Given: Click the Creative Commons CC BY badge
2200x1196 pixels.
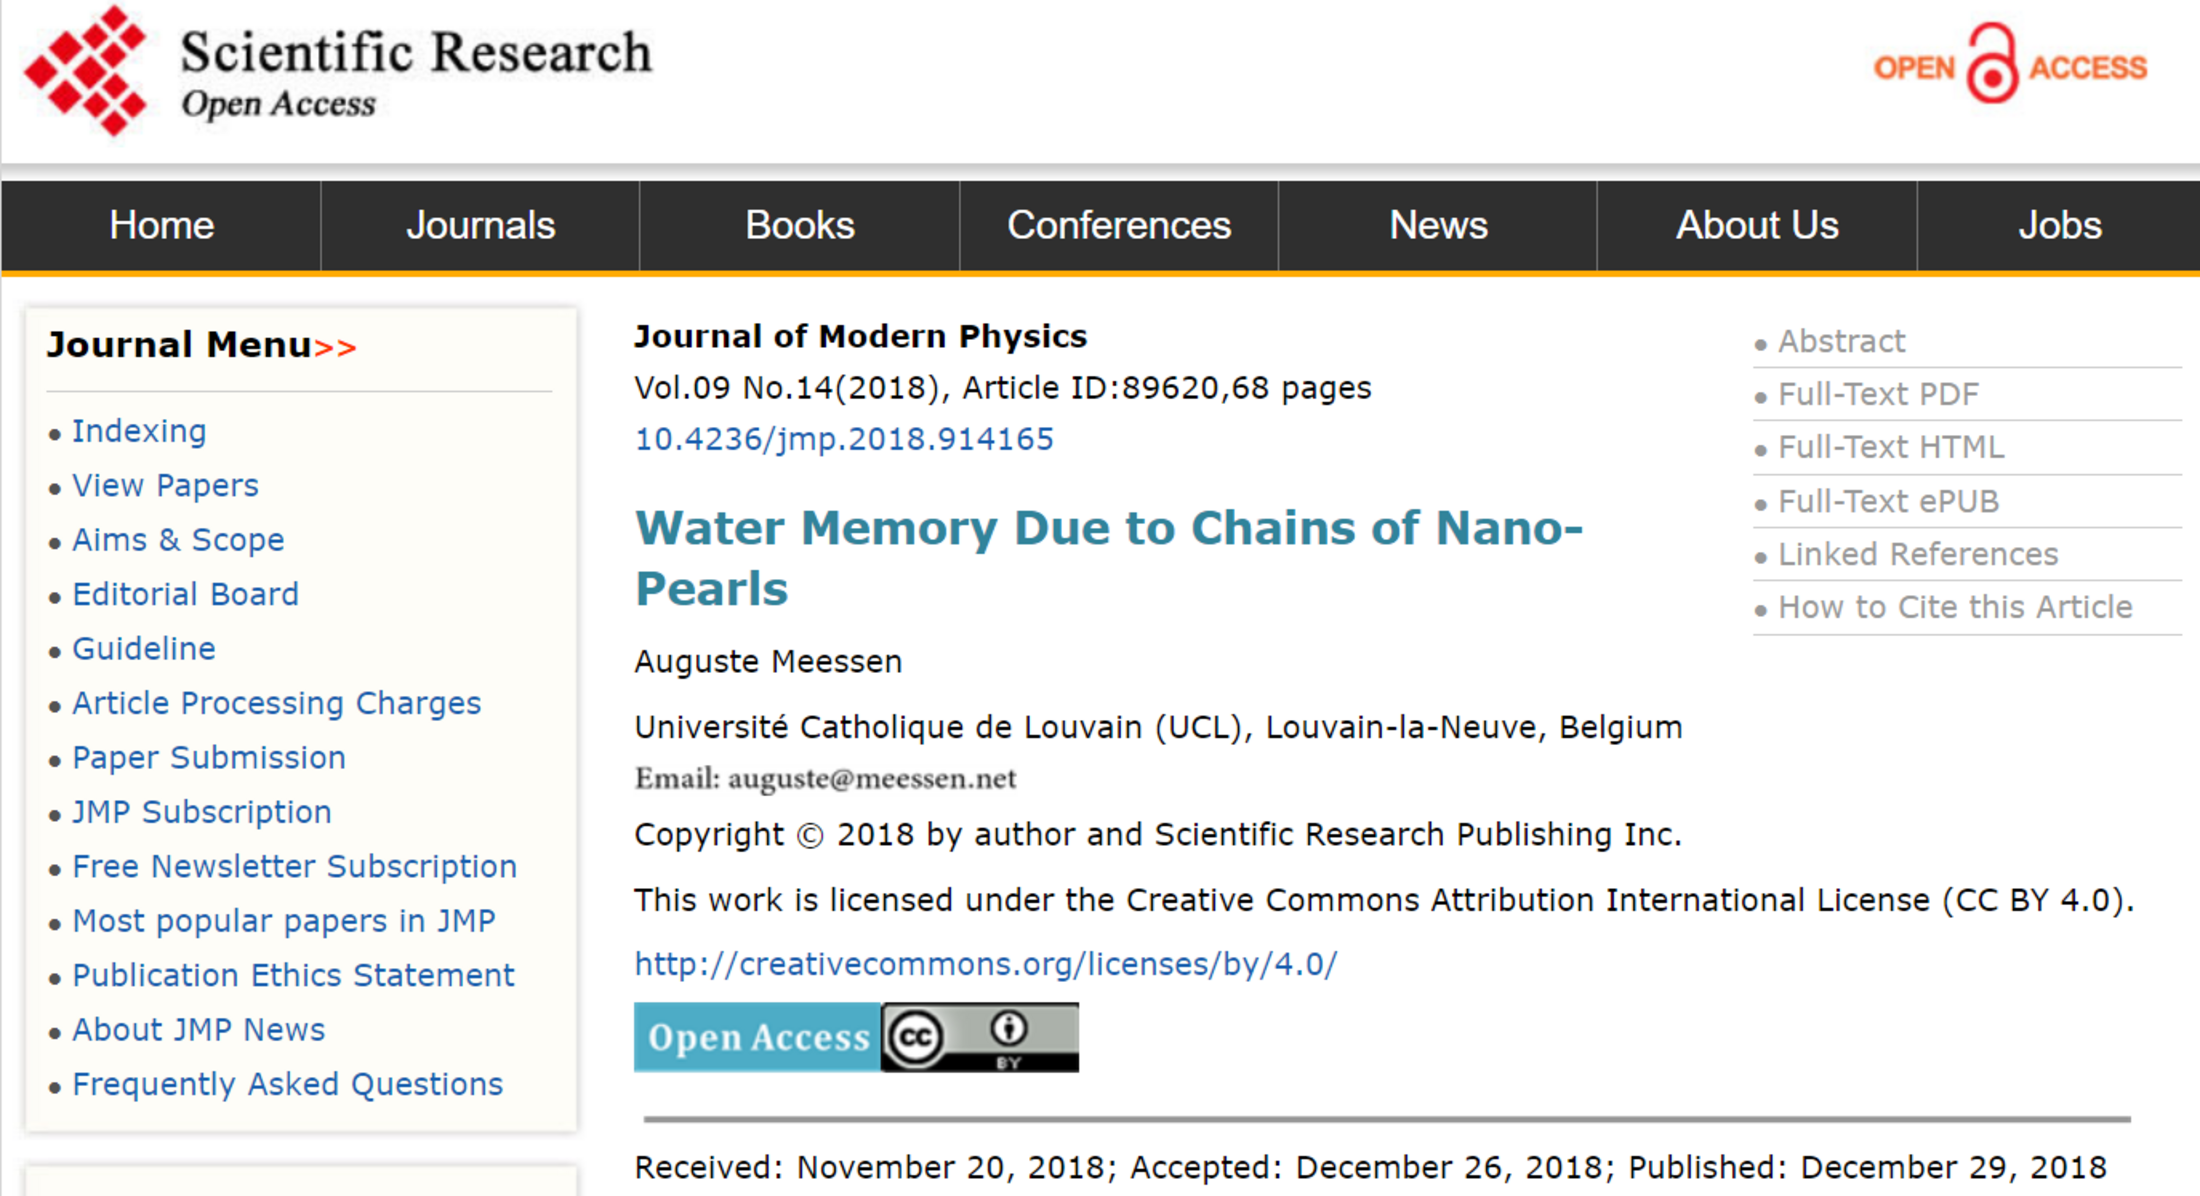Looking at the screenshot, I should pos(980,1037).
